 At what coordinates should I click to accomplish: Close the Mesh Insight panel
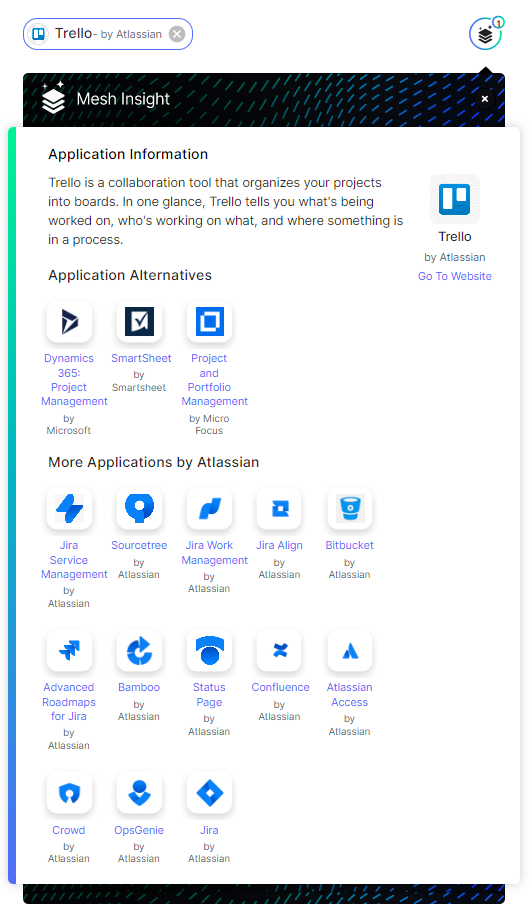pyautogui.click(x=485, y=99)
